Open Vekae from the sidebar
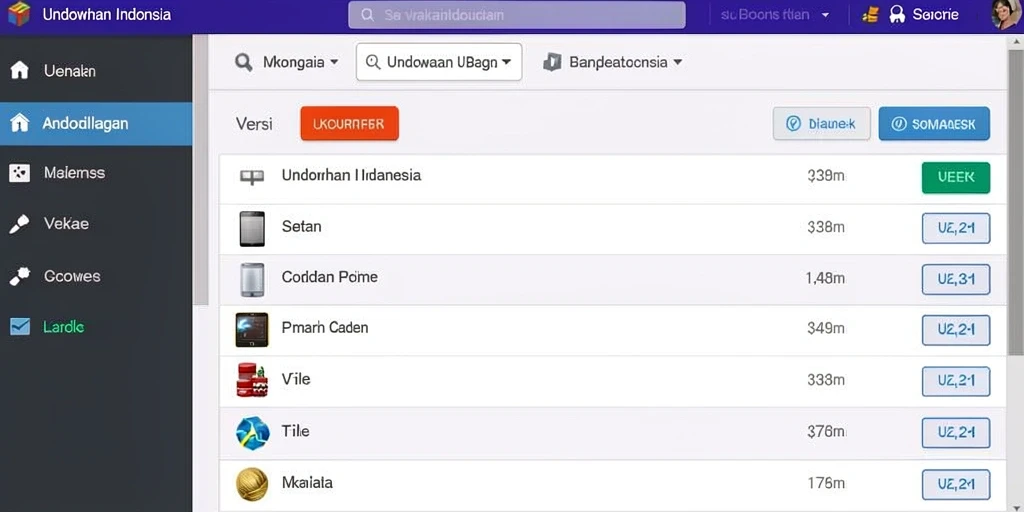 (x=96, y=224)
